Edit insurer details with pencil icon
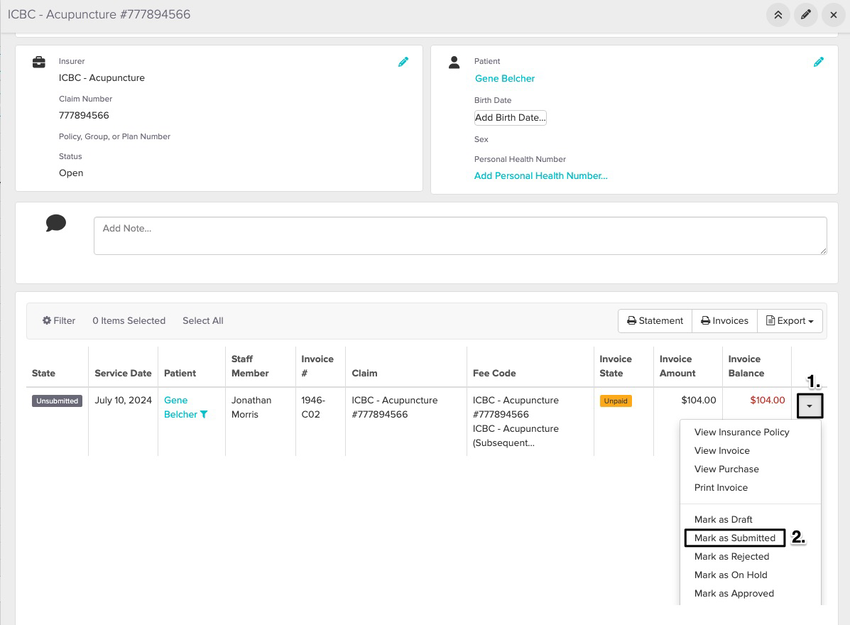The image size is (850, 625). (403, 62)
